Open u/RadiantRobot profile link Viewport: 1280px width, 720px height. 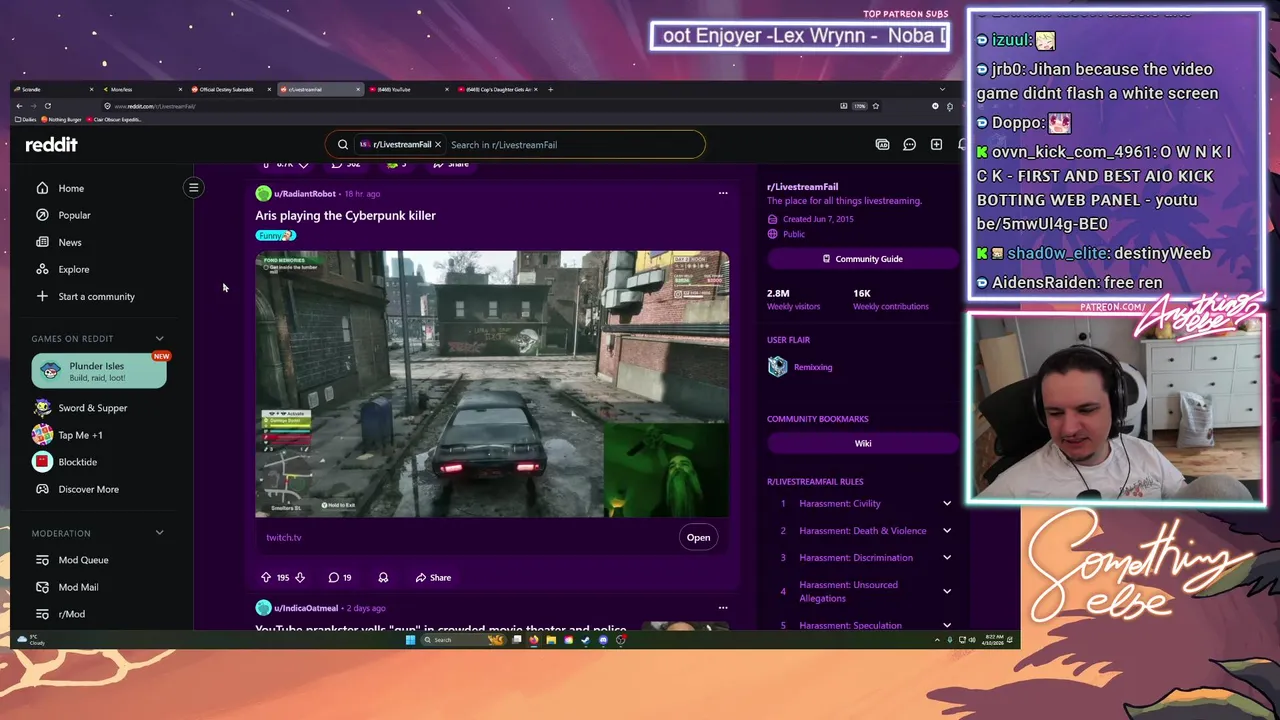point(305,194)
